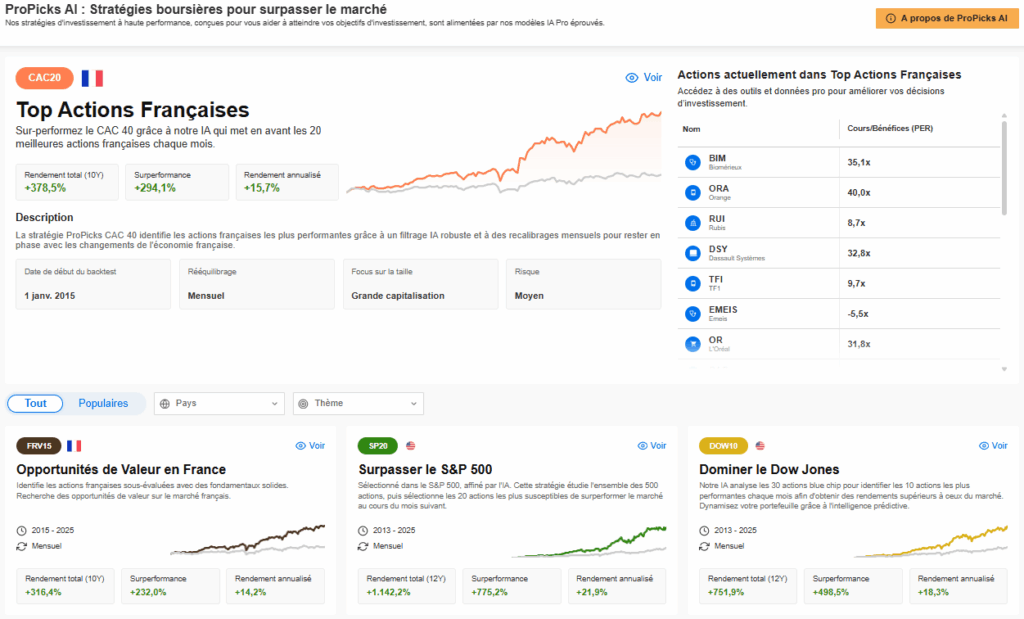Click the L'Oréal OR stock icon
This screenshot has width=1024, height=619.
[x=692, y=344]
